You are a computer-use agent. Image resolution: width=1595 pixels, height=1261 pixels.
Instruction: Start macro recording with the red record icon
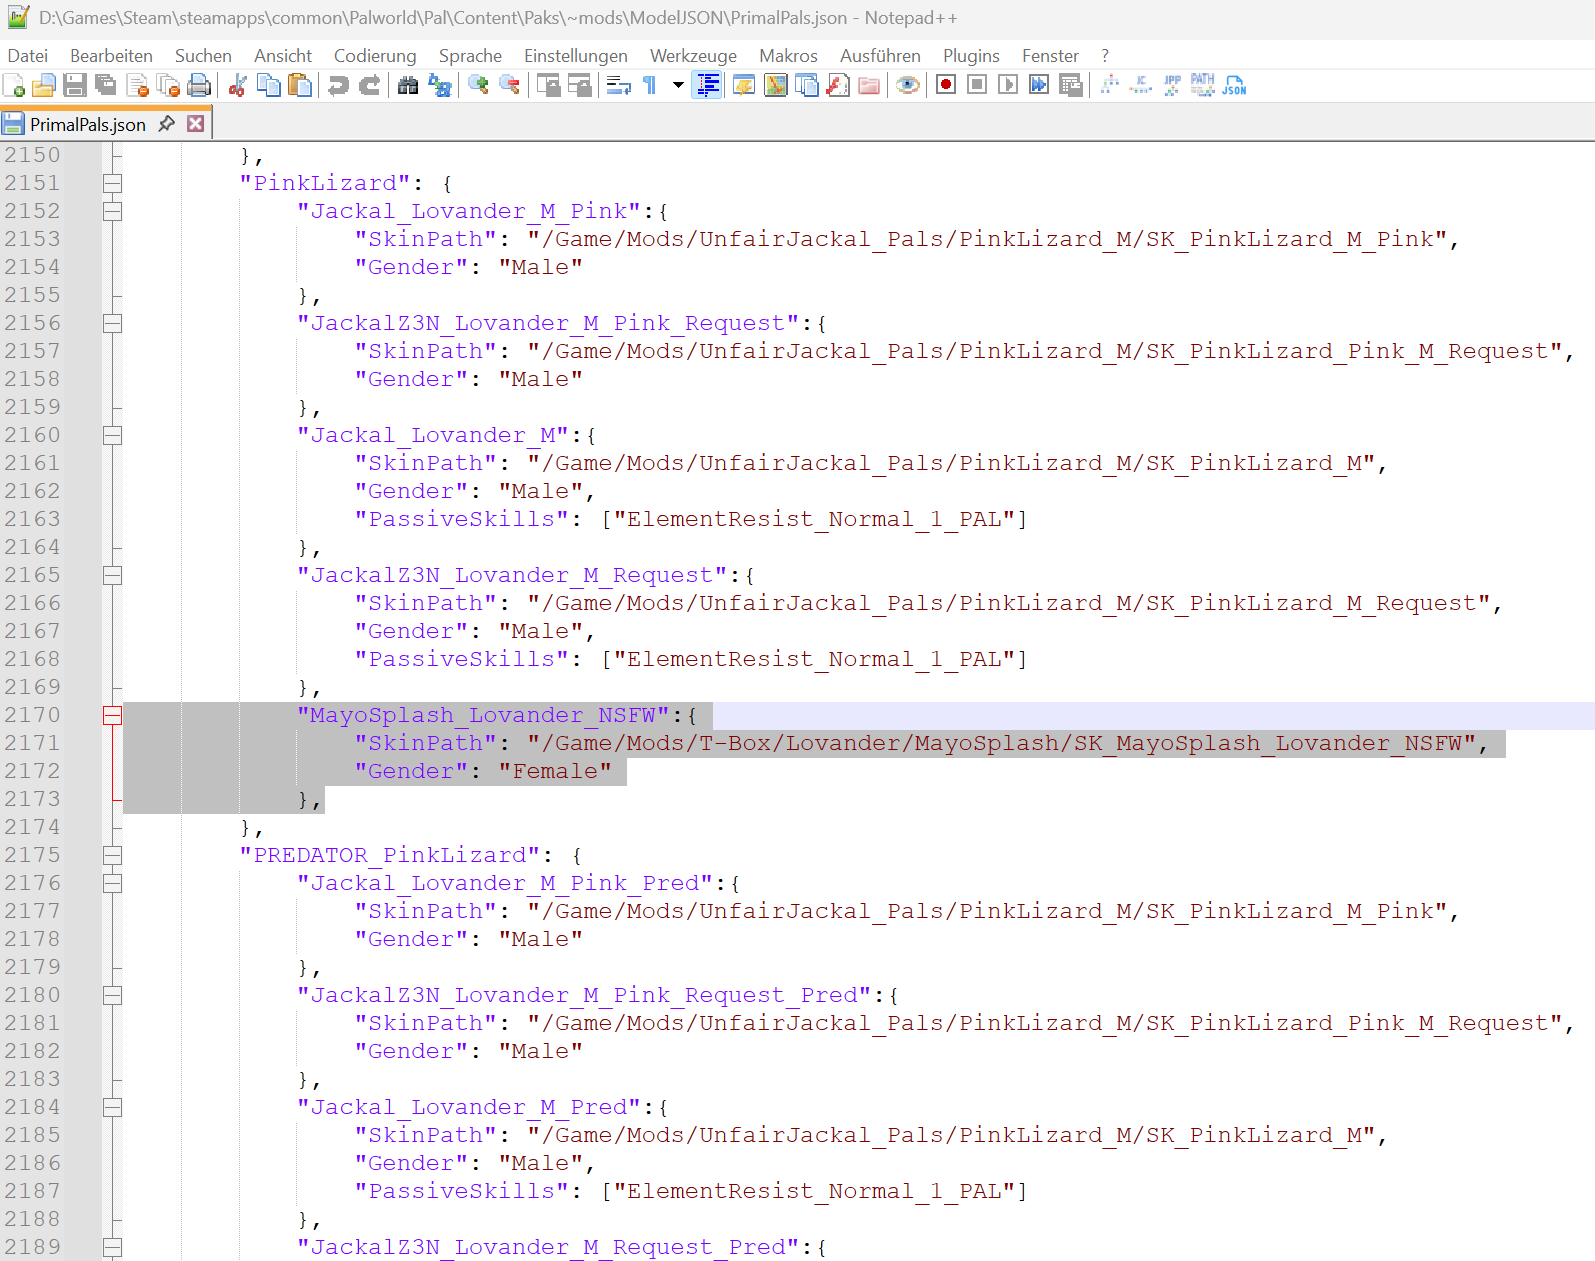pyautogui.click(x=946, y=86)
